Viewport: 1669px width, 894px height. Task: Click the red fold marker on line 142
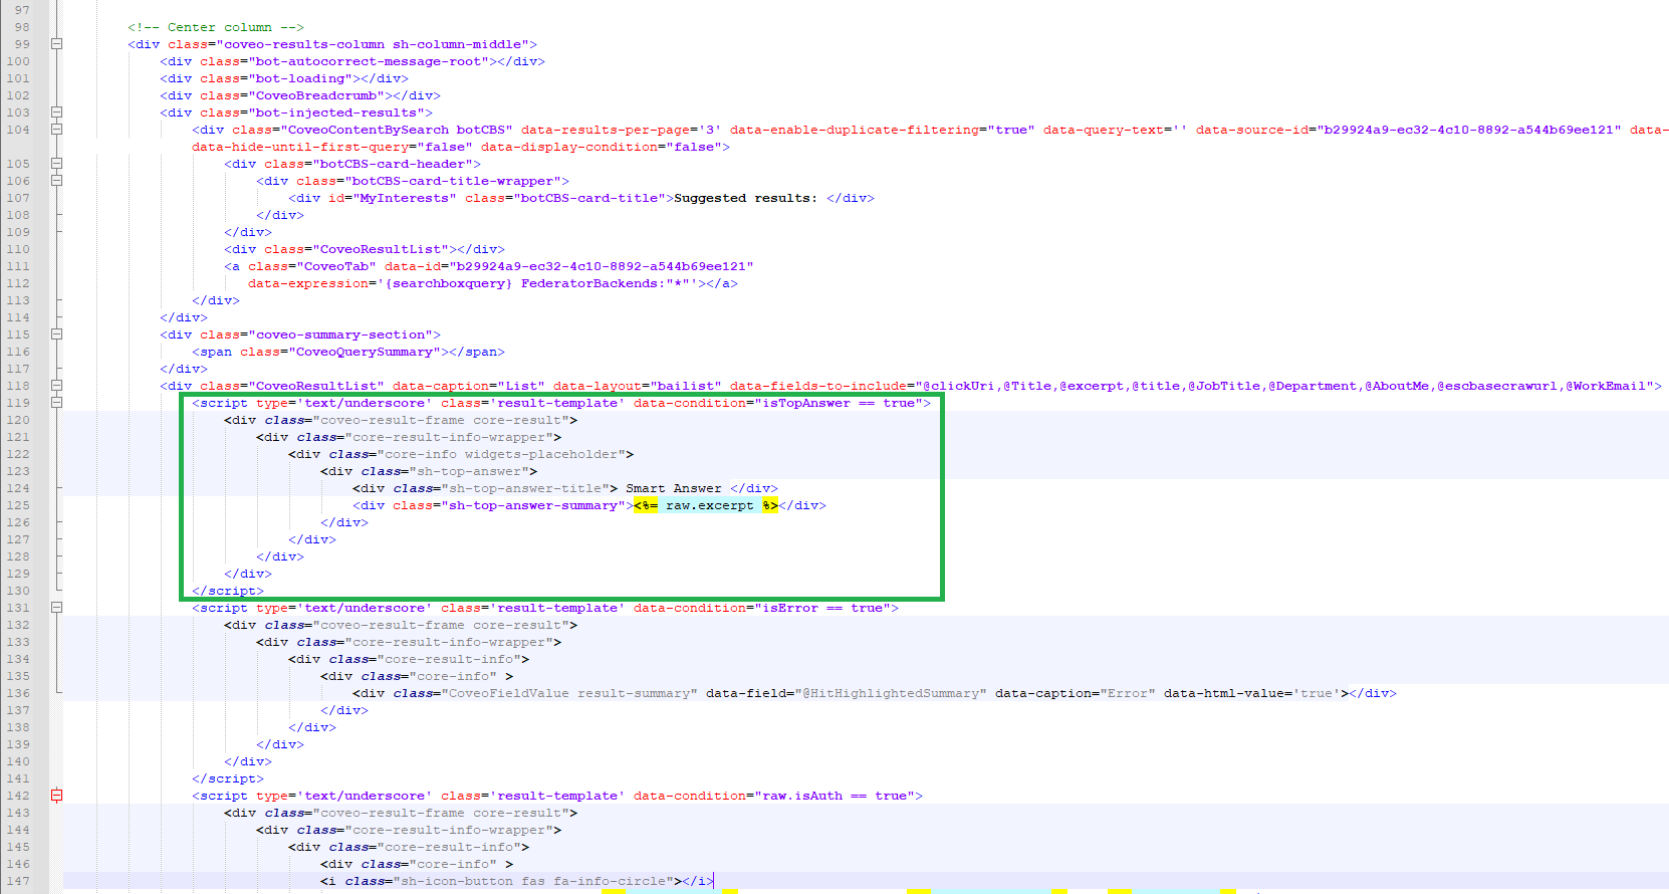tap(57, 796)
